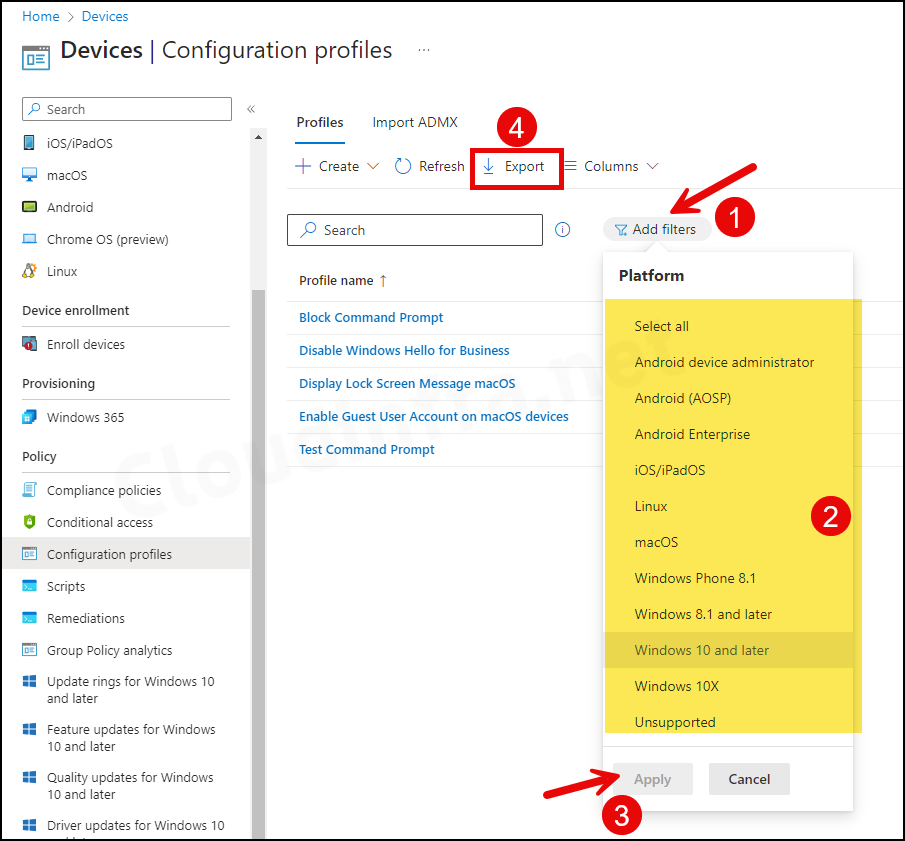Open the Create dropdown

(x=337, y=166)
